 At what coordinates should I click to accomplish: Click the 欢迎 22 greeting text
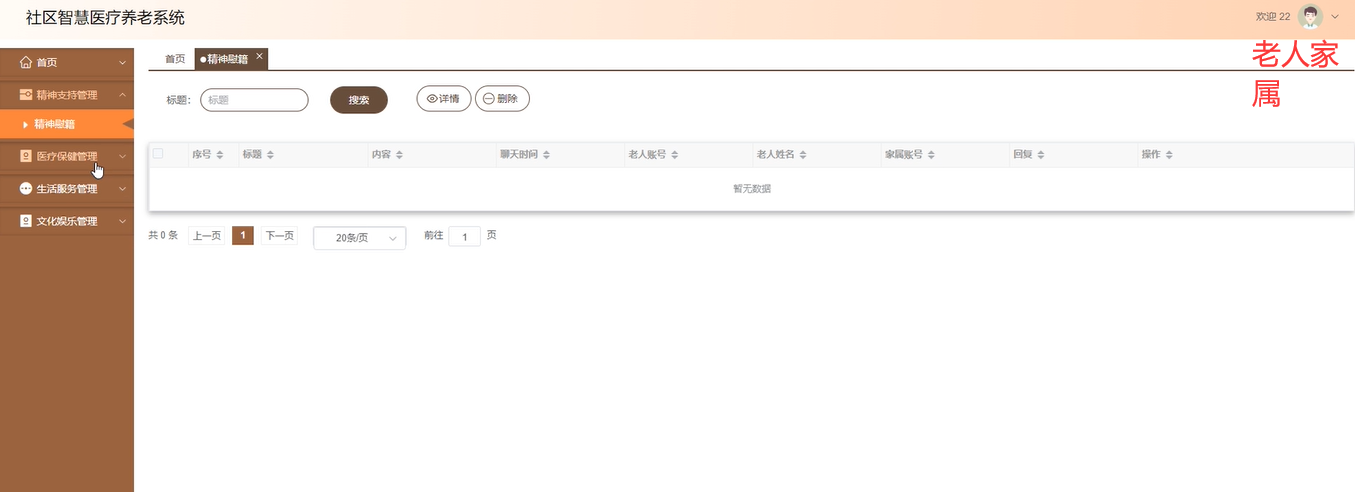pyautogui.click(x=1273, y=17)
